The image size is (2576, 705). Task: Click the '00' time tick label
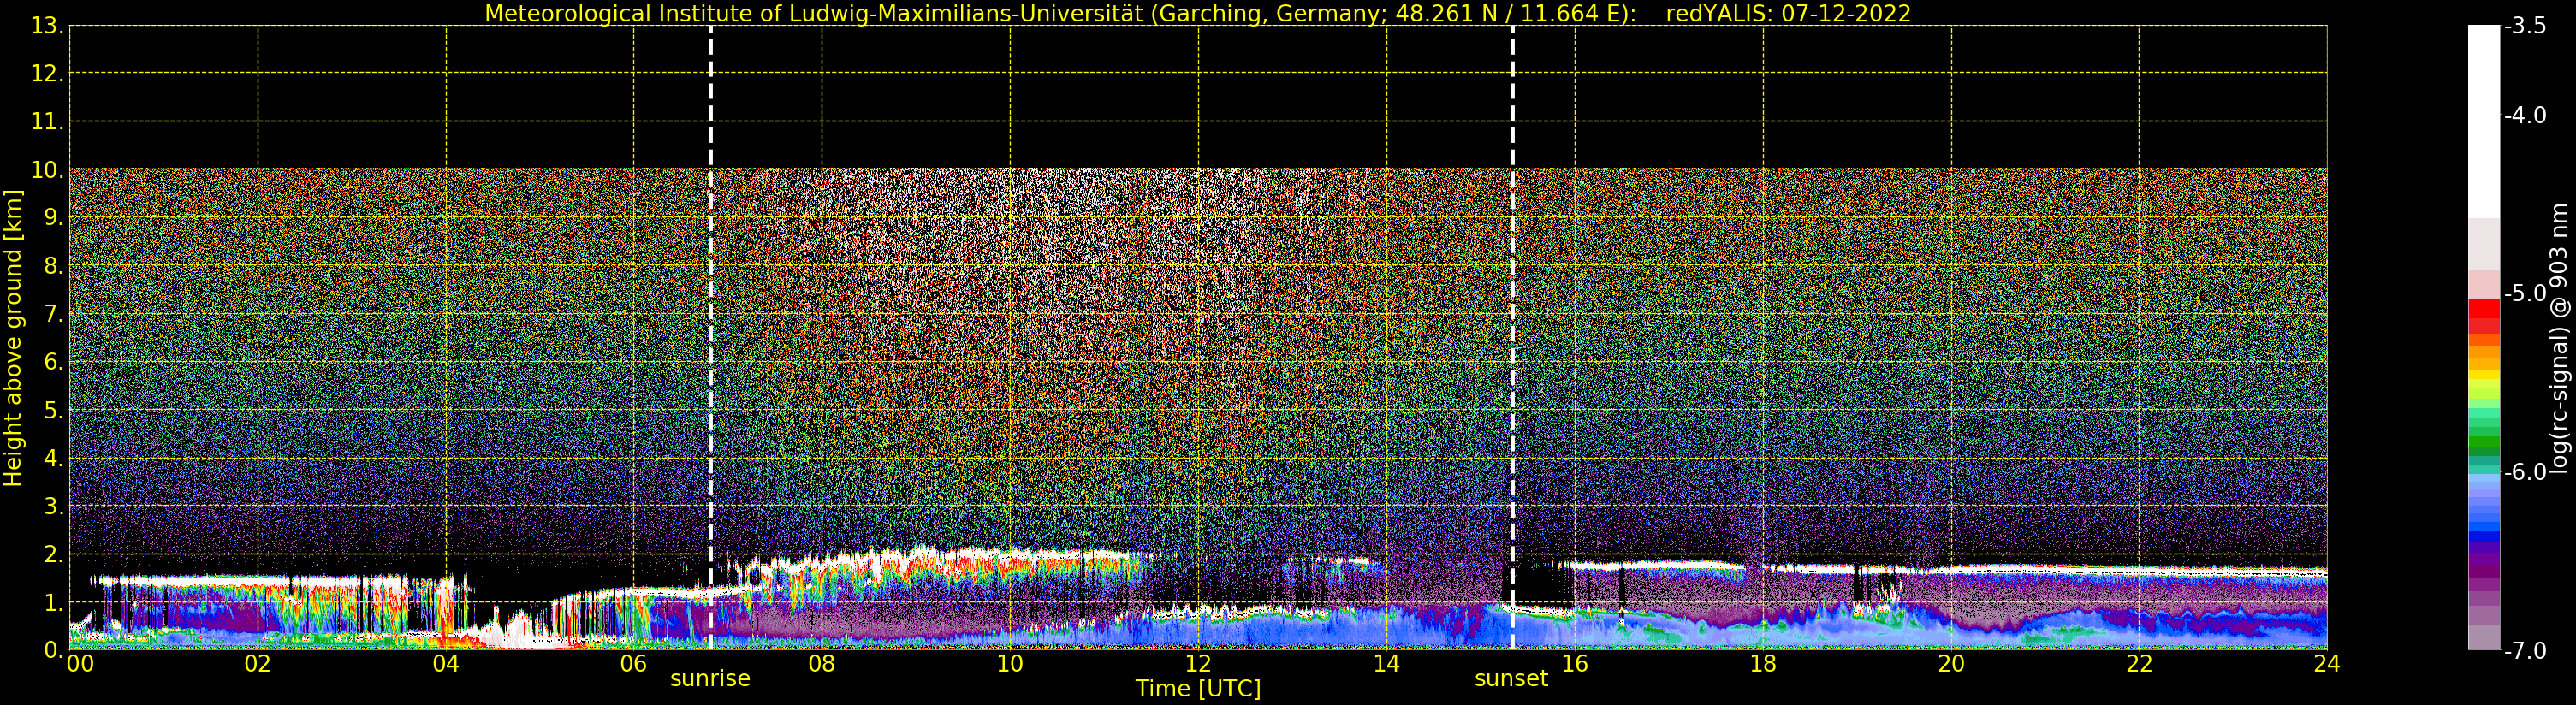pos(80,664)
